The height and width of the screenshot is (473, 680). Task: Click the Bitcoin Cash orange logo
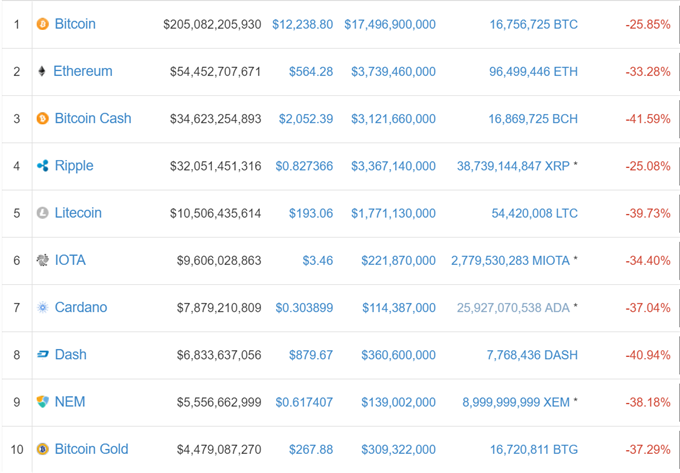click(42, 118)
